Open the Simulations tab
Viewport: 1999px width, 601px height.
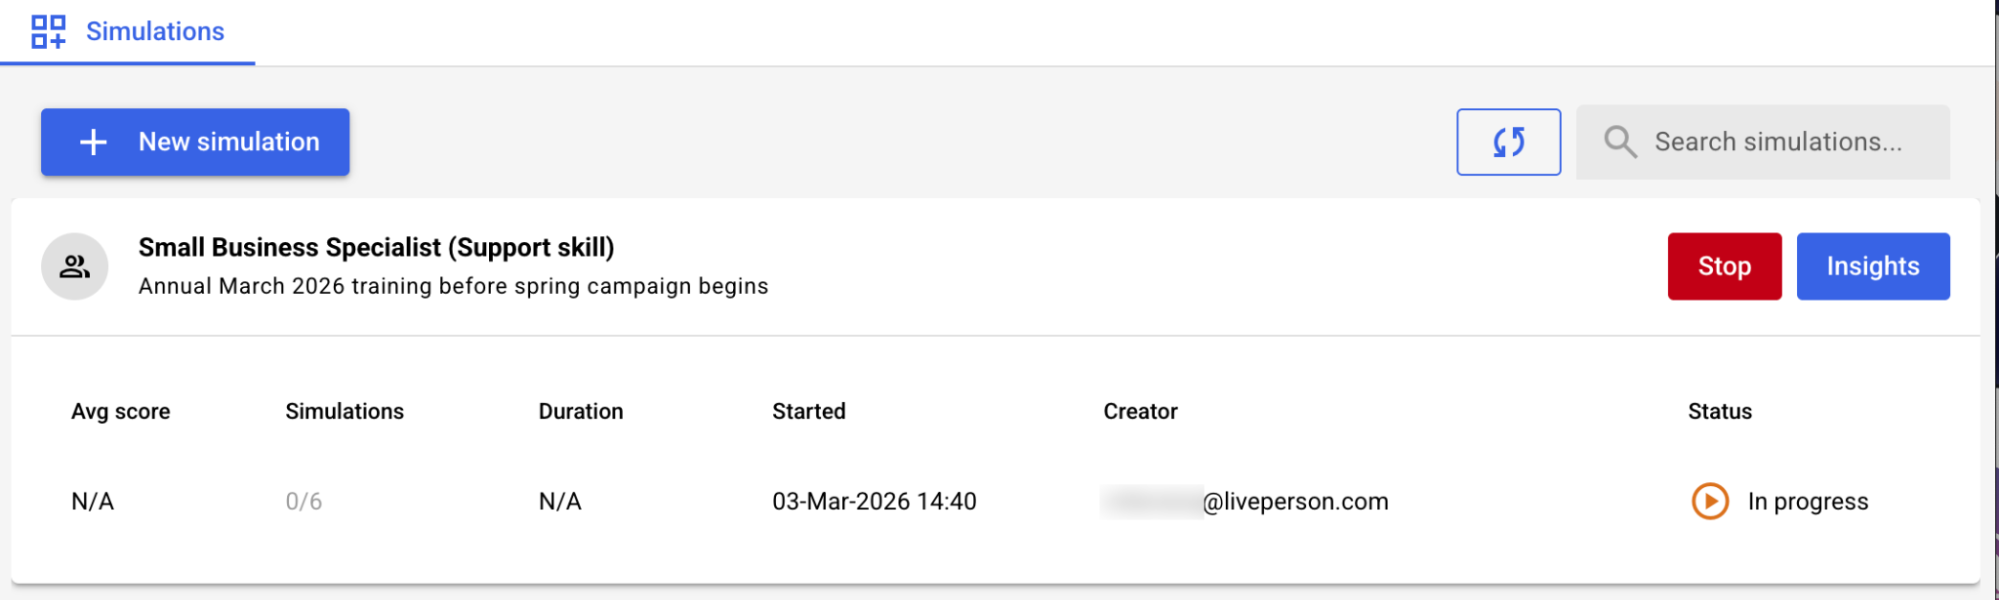coord(155,32)
